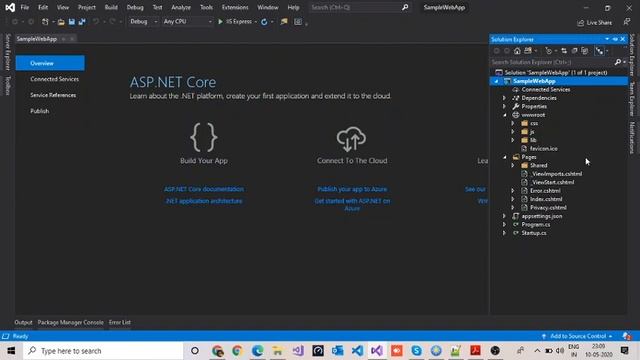This screenshot has width=640, height=360.
Task: Click the Windows Start button
Action: tap(11, 351)
